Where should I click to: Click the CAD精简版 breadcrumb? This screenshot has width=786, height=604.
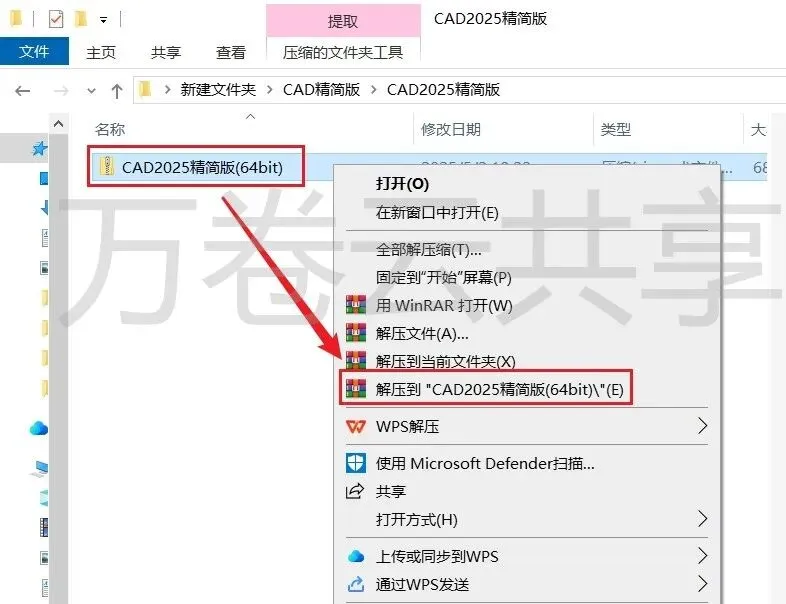point(321,90)
